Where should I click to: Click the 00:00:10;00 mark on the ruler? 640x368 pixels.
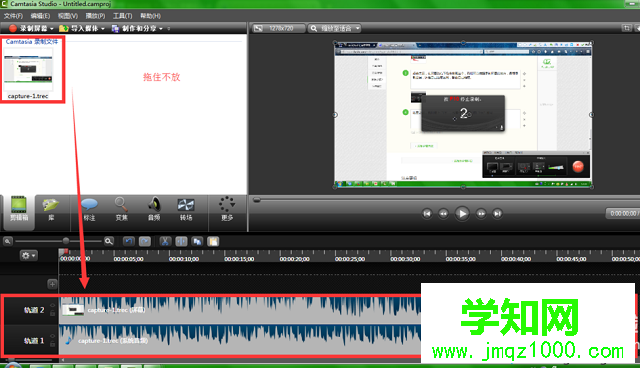[x=184, y=259]
